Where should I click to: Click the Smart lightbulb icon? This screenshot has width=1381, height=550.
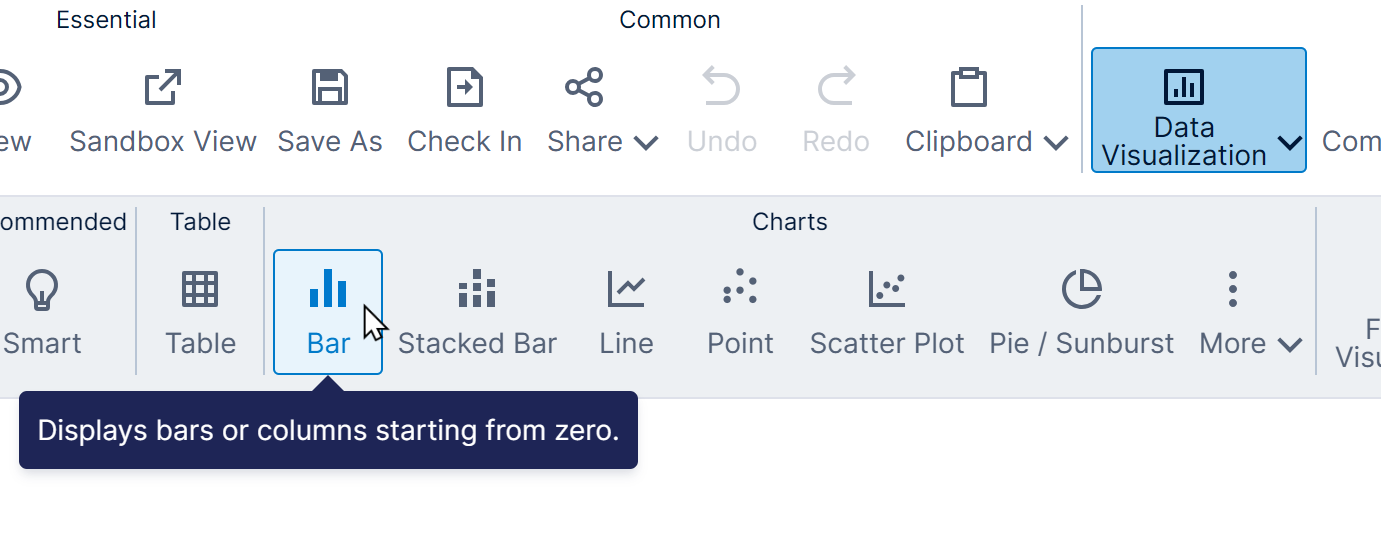point(42,290)
